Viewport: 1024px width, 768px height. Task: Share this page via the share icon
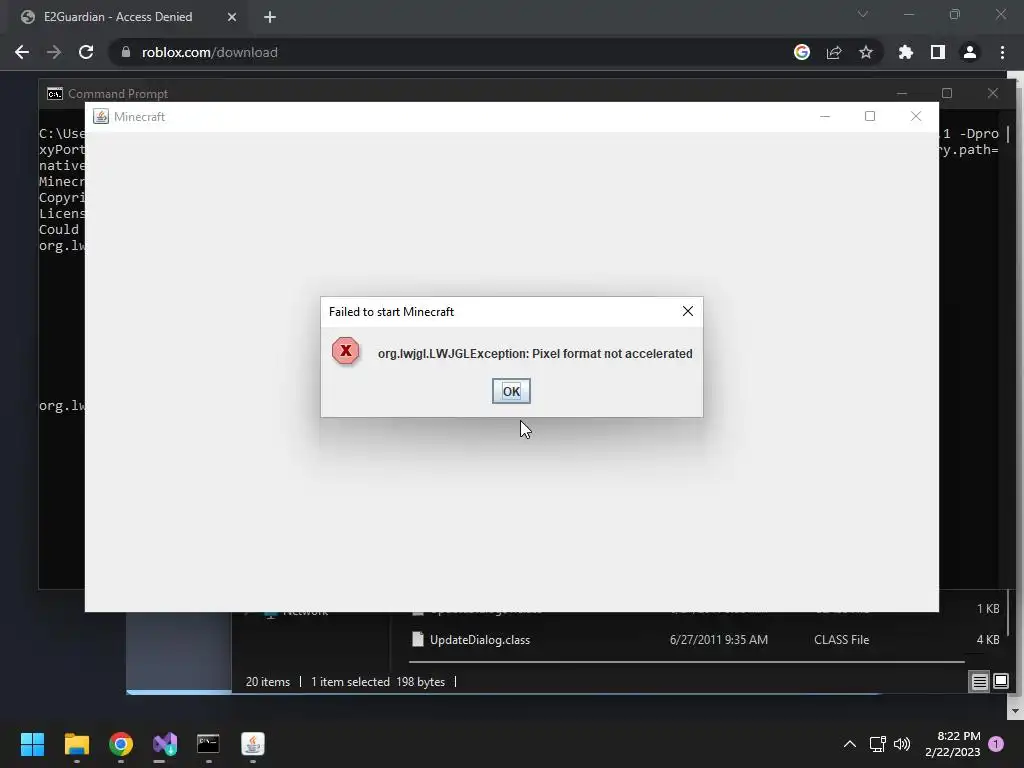click(x=834, y=52)
